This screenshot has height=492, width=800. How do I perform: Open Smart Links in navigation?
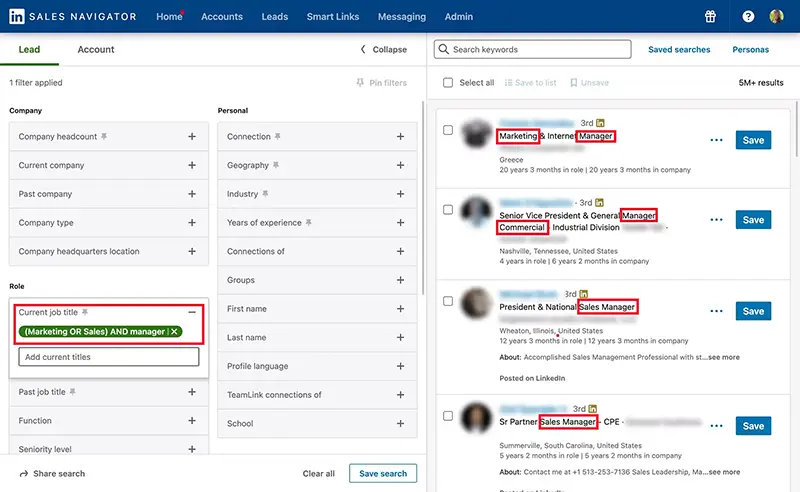[x=333, y=16]
